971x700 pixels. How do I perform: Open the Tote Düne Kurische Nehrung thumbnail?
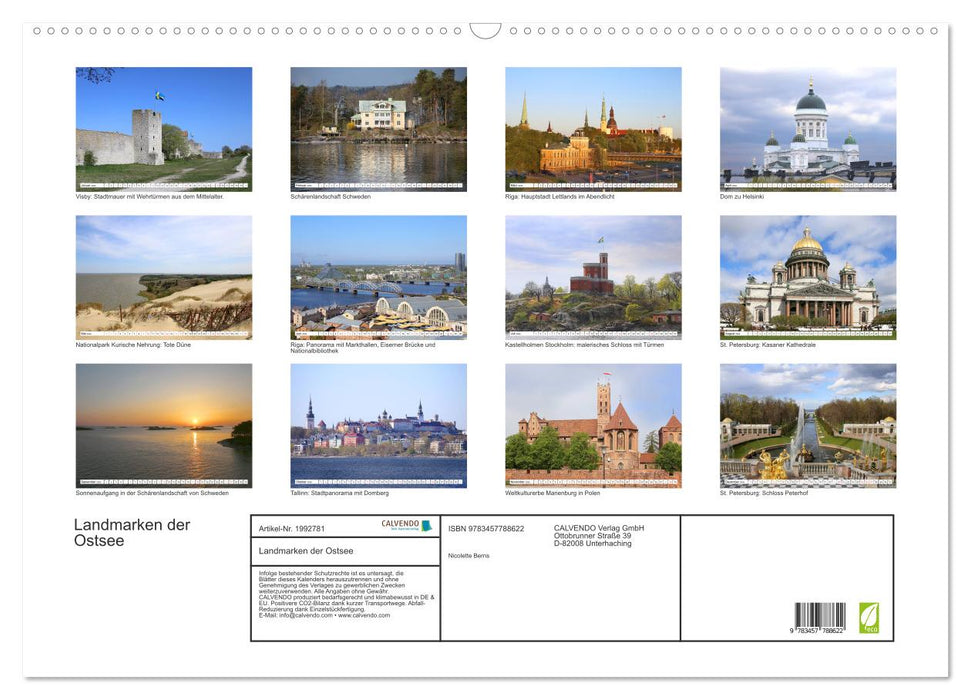164,277
